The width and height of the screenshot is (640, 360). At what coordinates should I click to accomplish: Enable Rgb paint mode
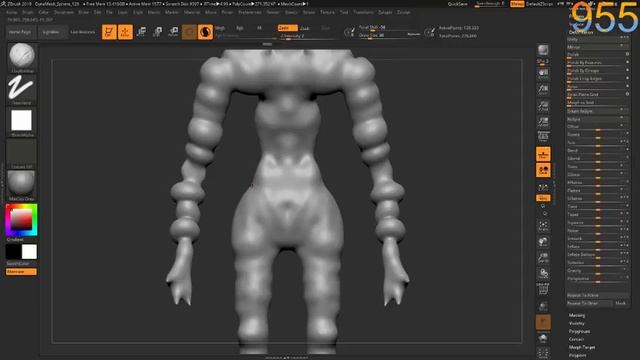(x=240, y=28)
